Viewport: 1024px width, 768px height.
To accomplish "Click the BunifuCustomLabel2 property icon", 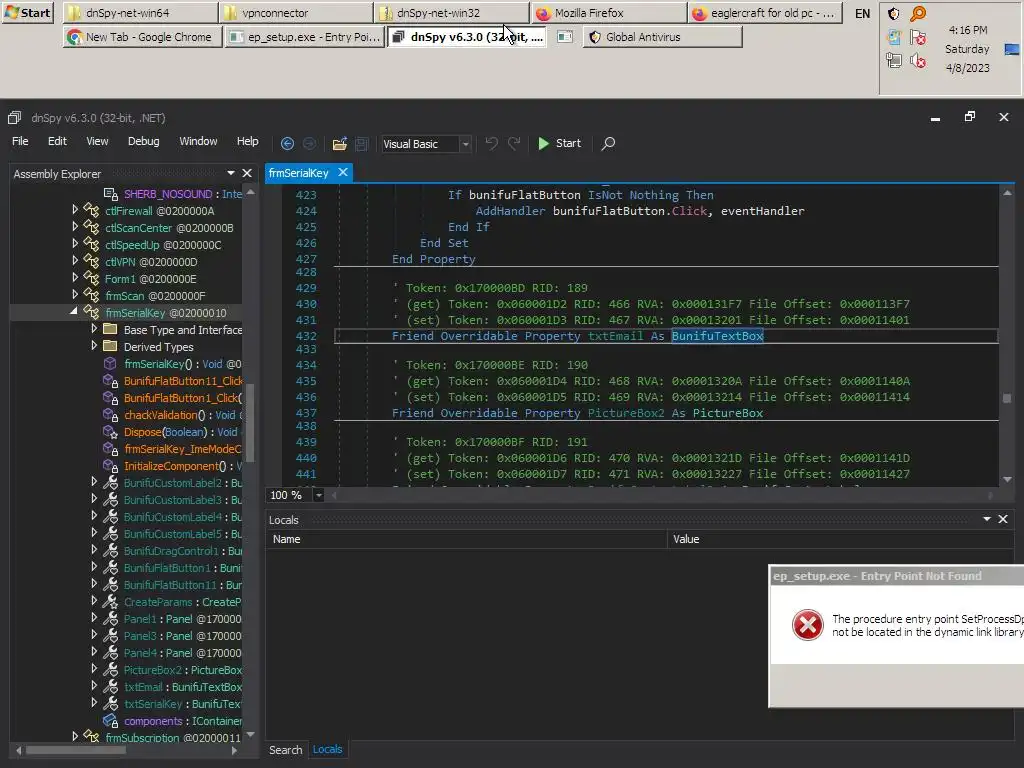I will pyautogui.click(x=110, y=483).
